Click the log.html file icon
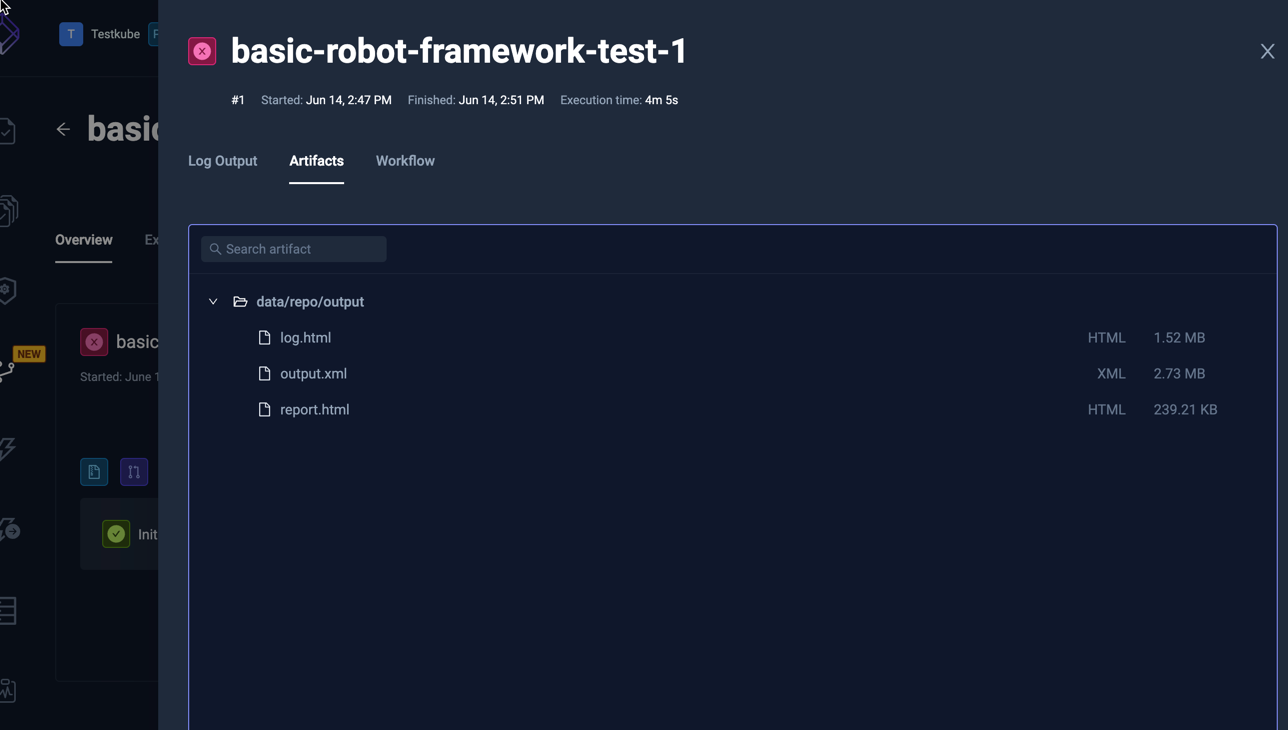Image resolution: width=1288 pixels, height=730 pixels. [x=264, y=337]
